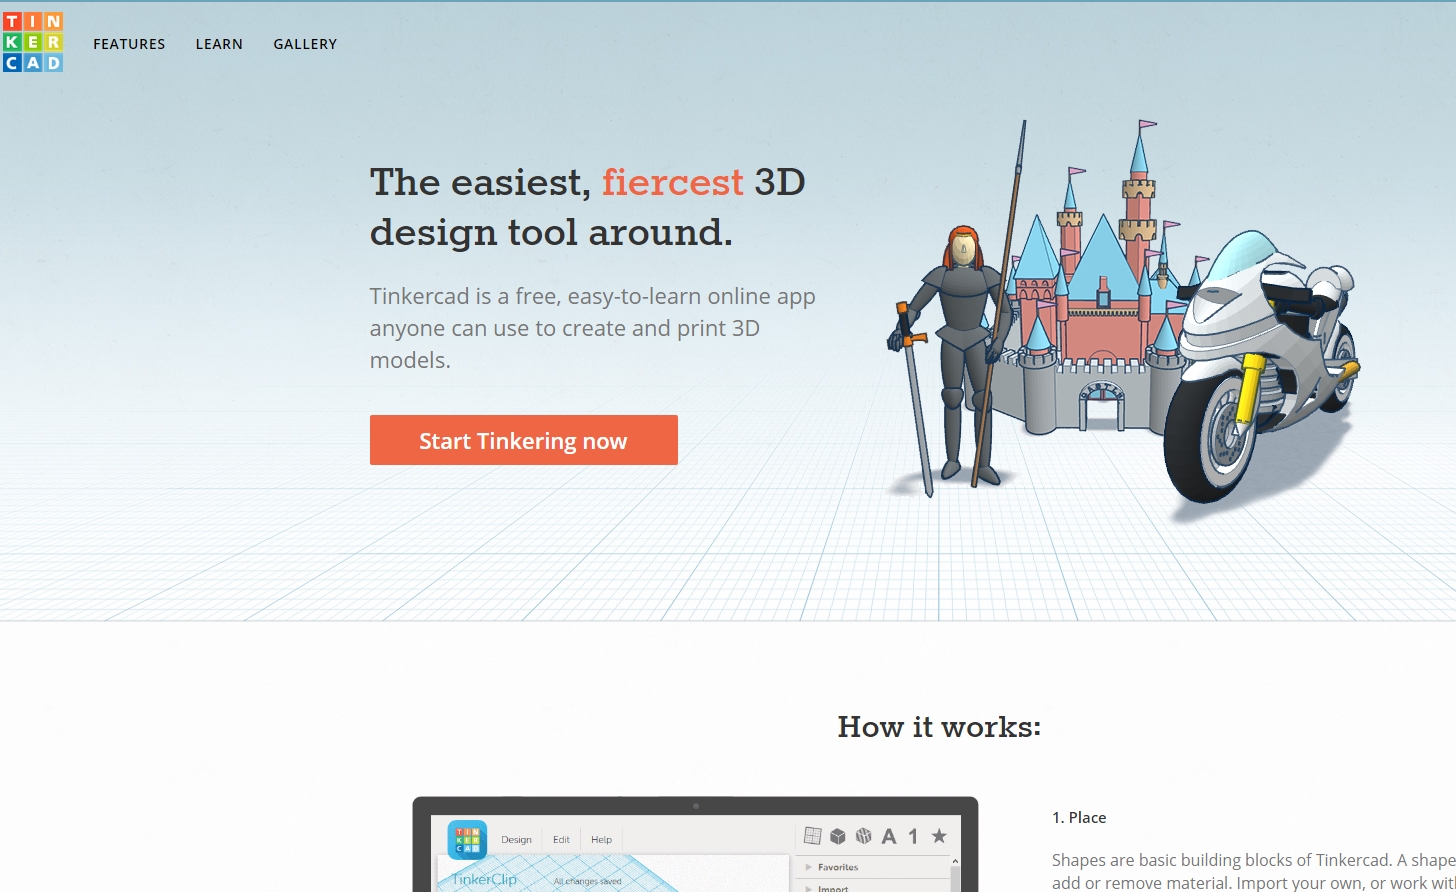Select the star favorites icon in toolbar
1456x892 pixels.
tap(938, 836)
